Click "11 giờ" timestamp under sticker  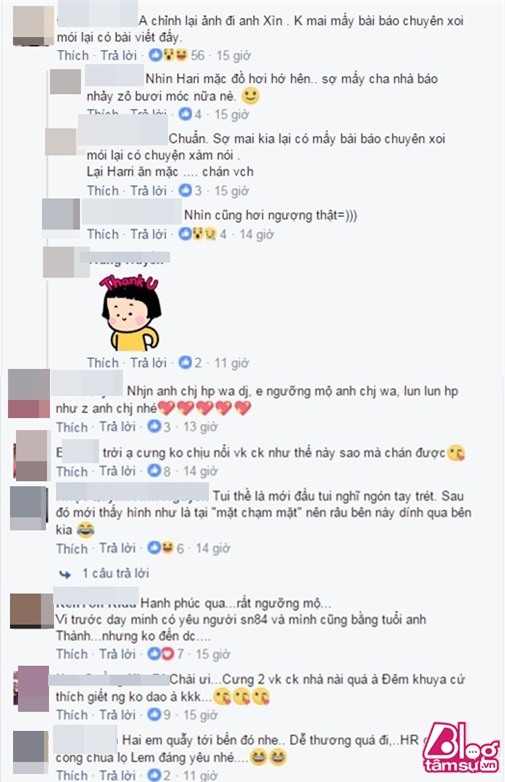pyautogui.click(x=231, y=363)
